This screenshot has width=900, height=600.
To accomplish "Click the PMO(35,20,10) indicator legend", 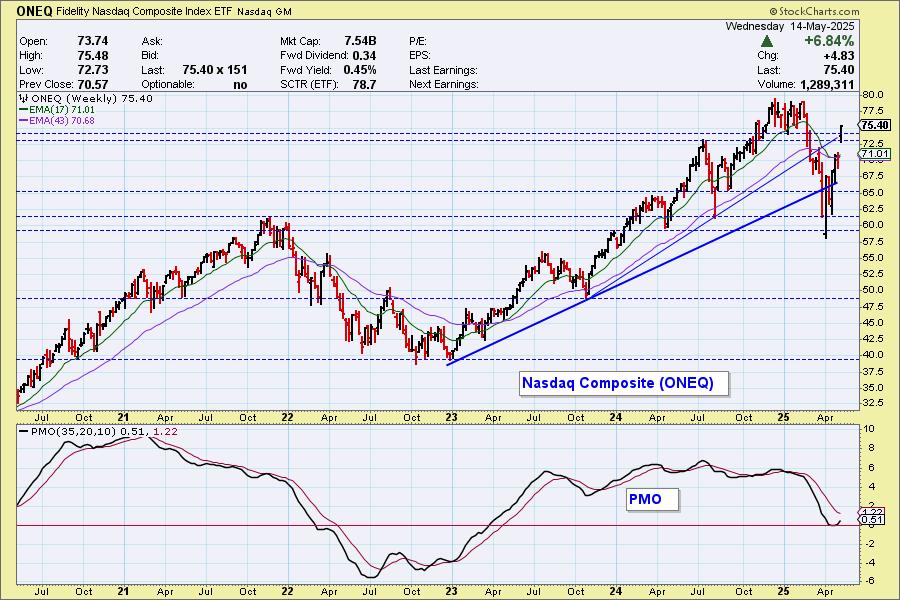I will point(98,432).
